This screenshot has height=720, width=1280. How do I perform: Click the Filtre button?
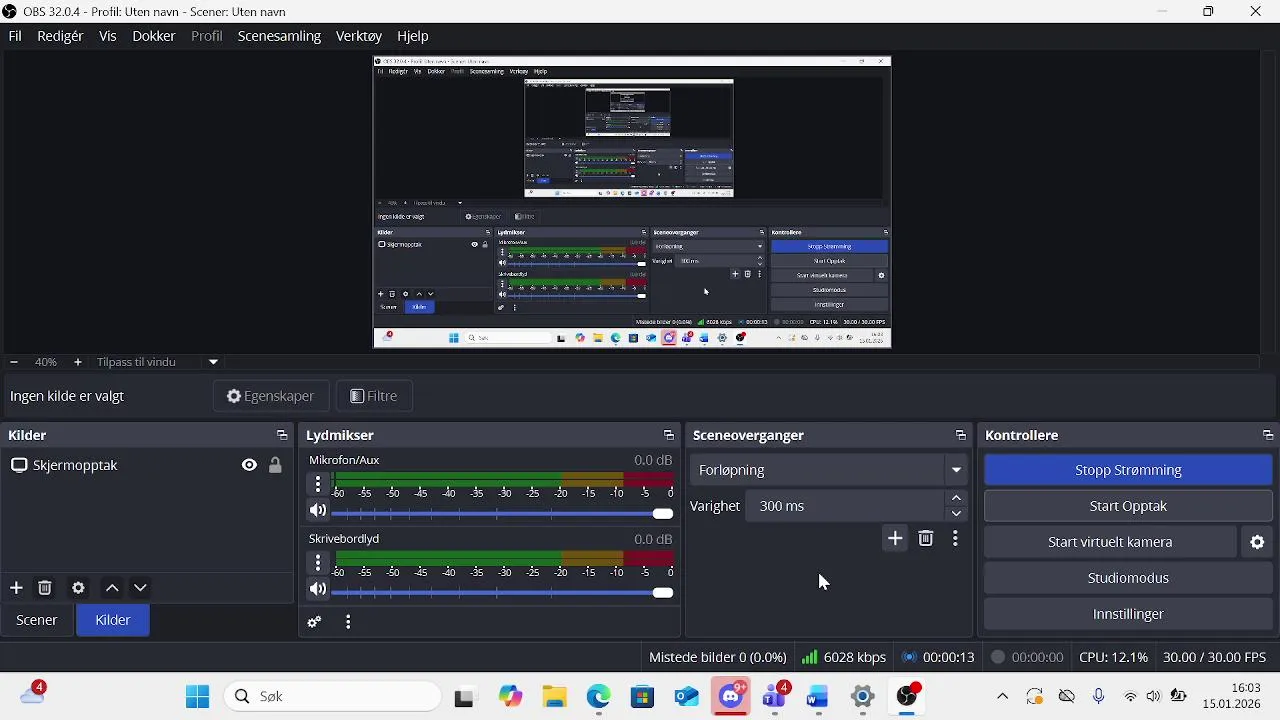[x=374, y=396]
